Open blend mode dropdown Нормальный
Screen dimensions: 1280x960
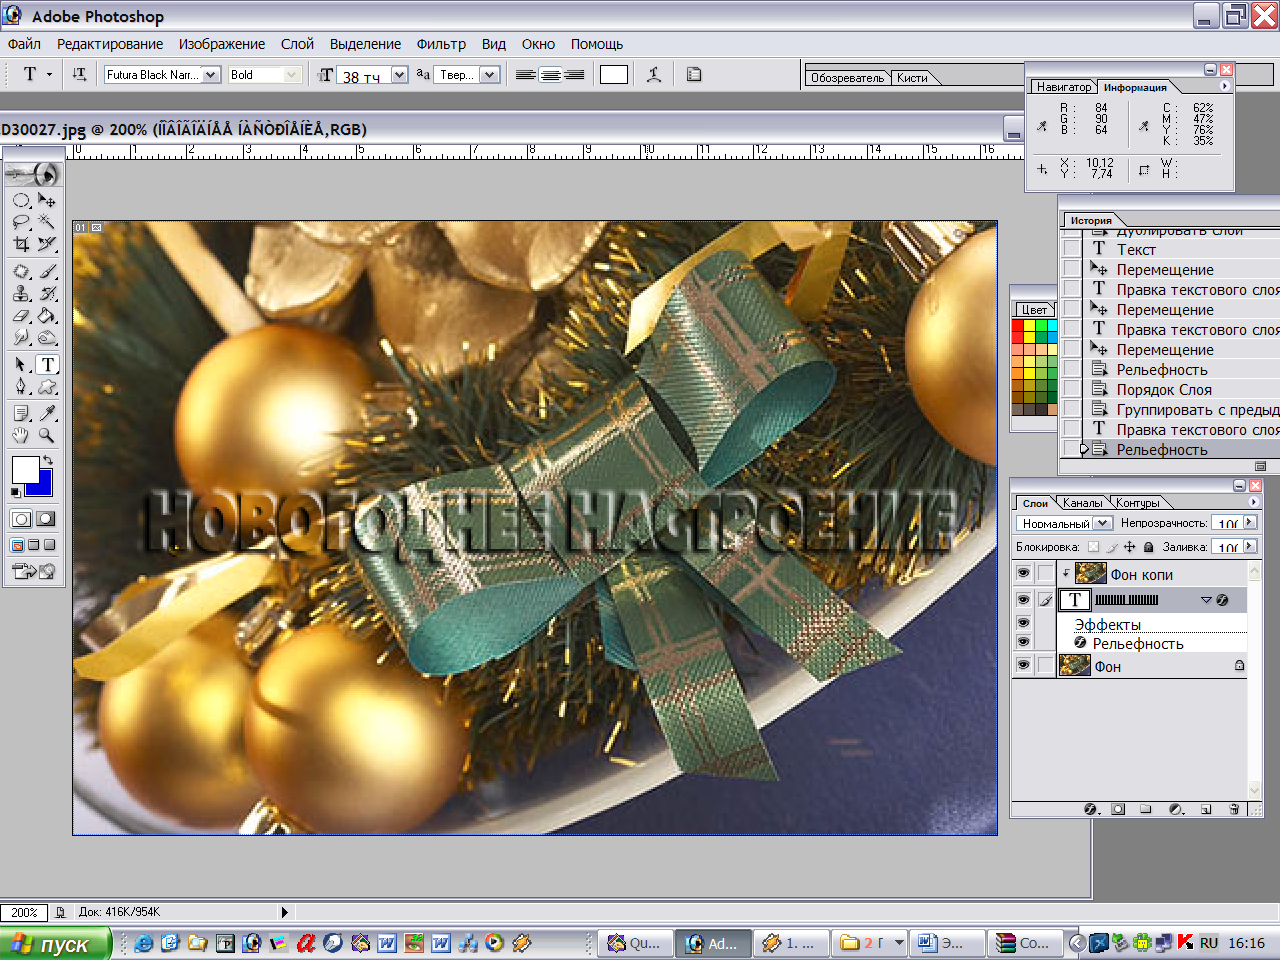click(1102, 523)
